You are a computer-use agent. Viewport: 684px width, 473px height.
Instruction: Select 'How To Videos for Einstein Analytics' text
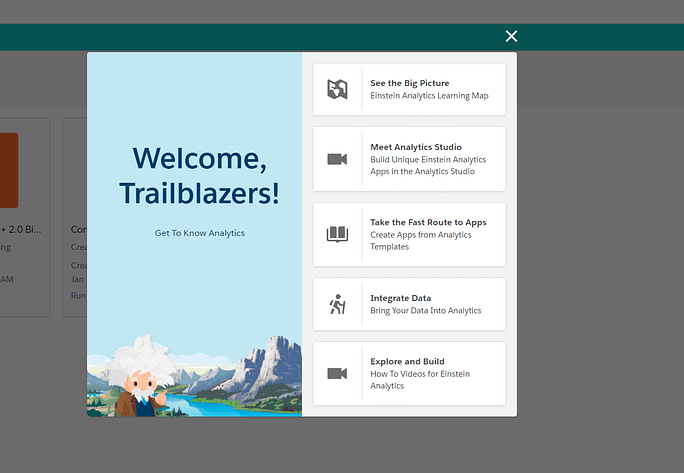click(x=420, y=380)
